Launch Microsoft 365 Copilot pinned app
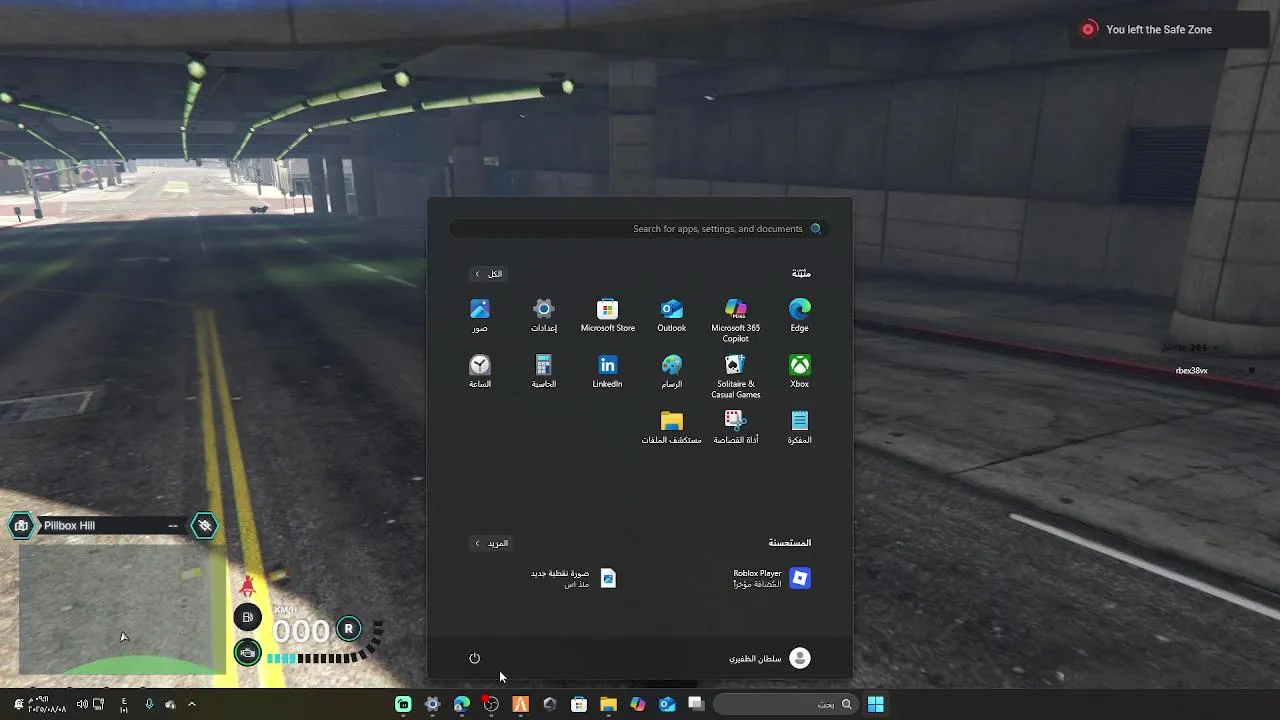 [x=735, y=319]
